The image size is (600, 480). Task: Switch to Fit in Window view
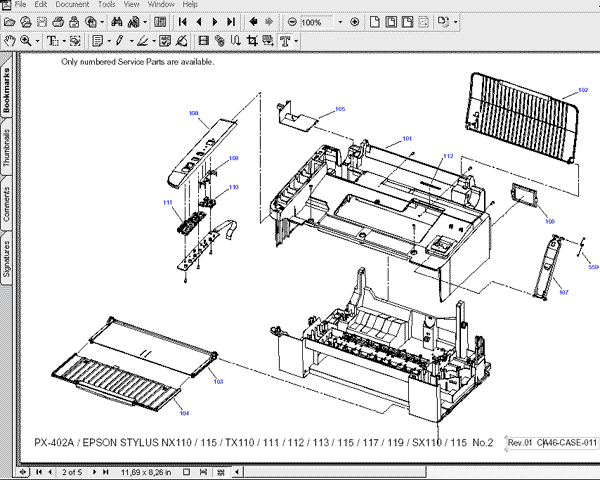coord(391,22)
